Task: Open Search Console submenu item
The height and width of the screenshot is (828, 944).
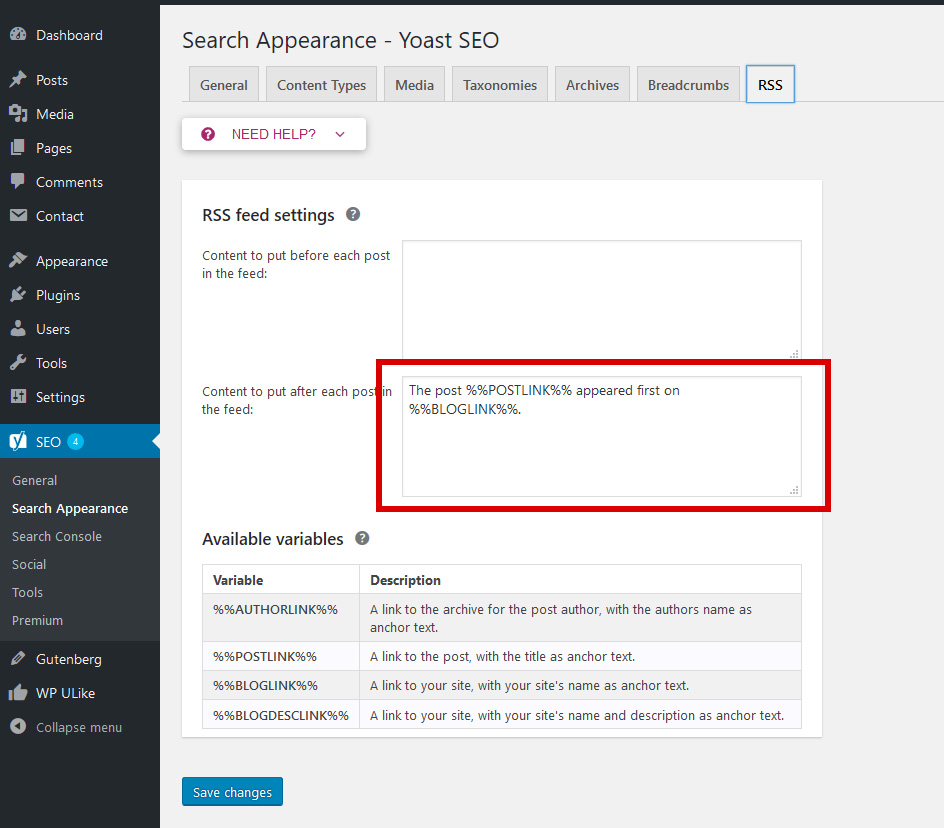Action: pos(57,537)
